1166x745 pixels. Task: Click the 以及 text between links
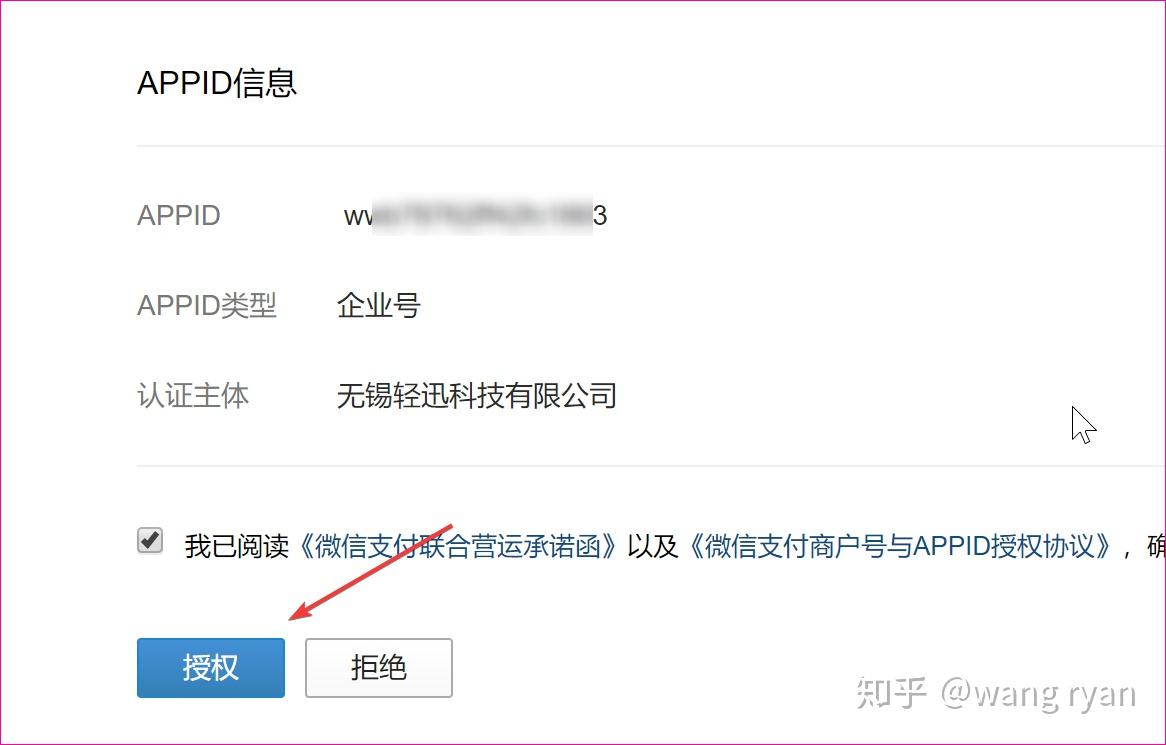[653, 546]
